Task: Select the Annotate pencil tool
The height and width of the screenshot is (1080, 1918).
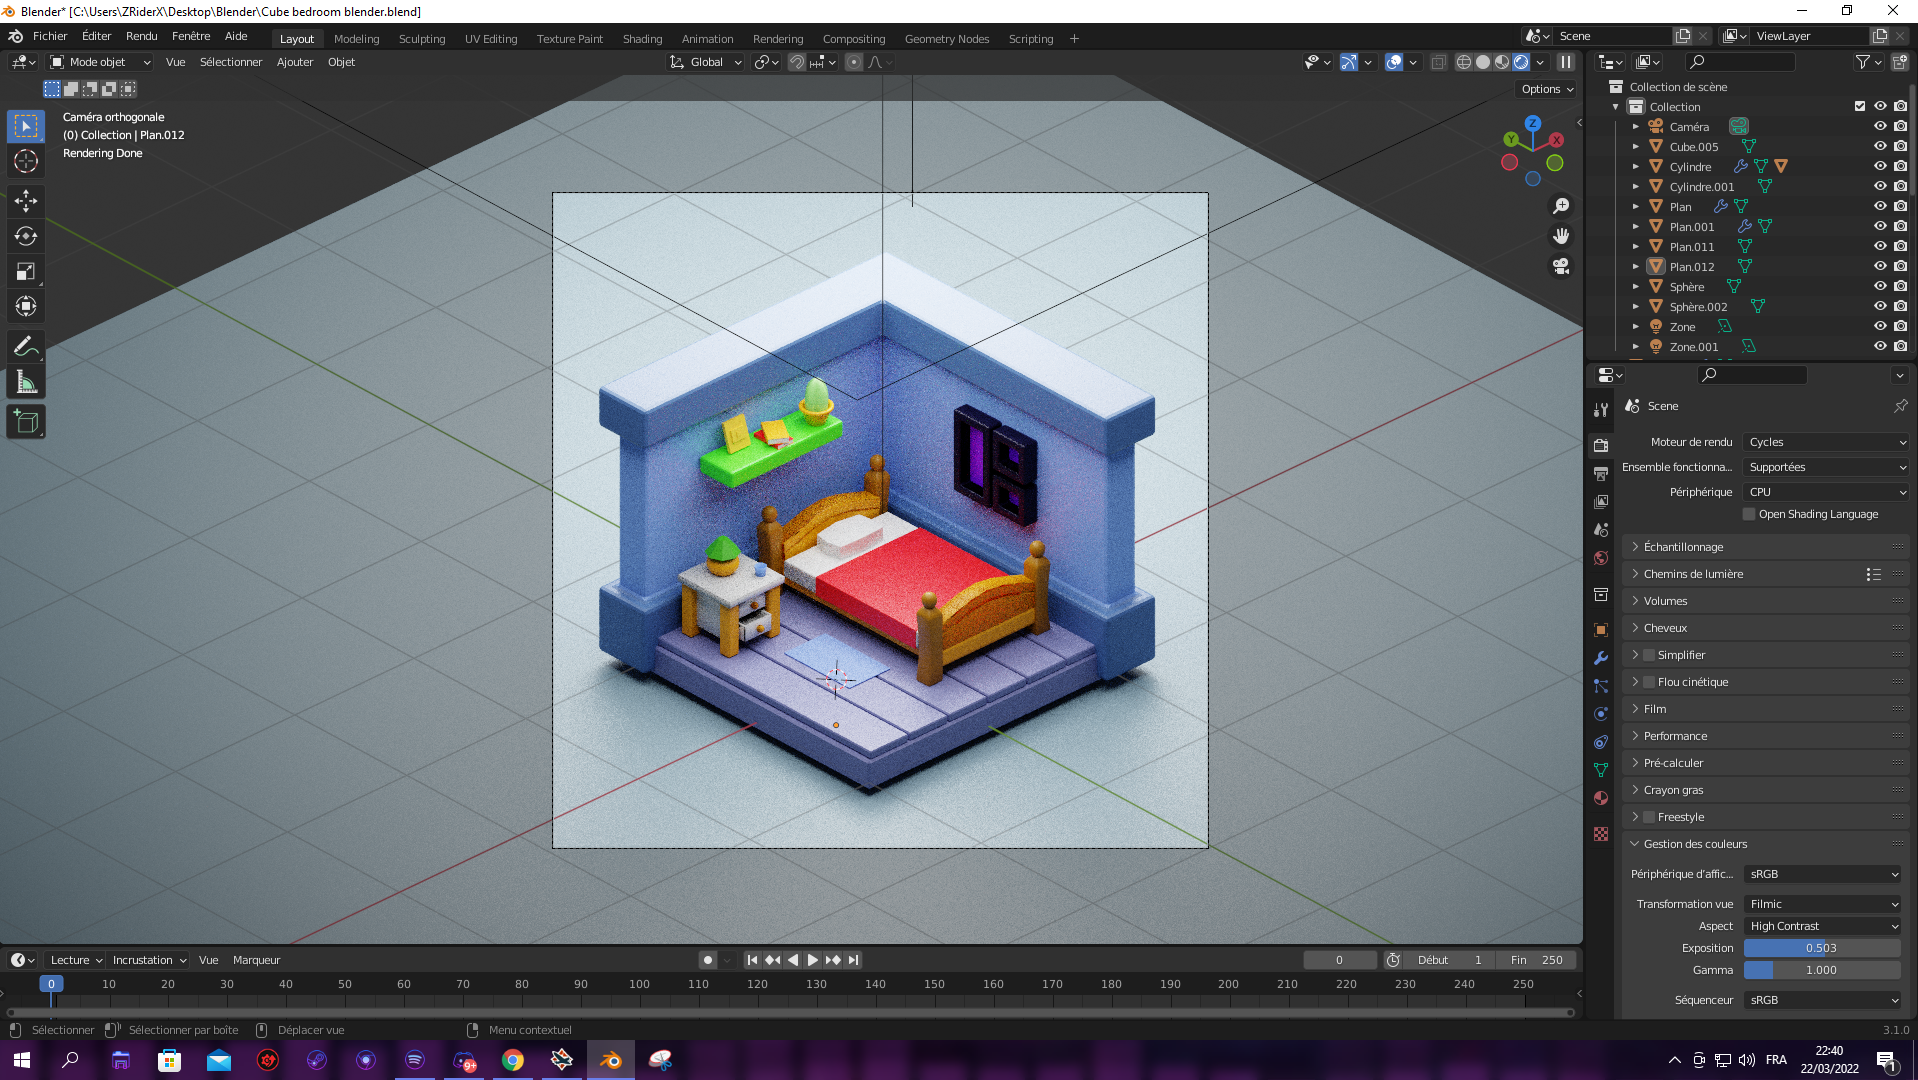Action: pos(26,347)
